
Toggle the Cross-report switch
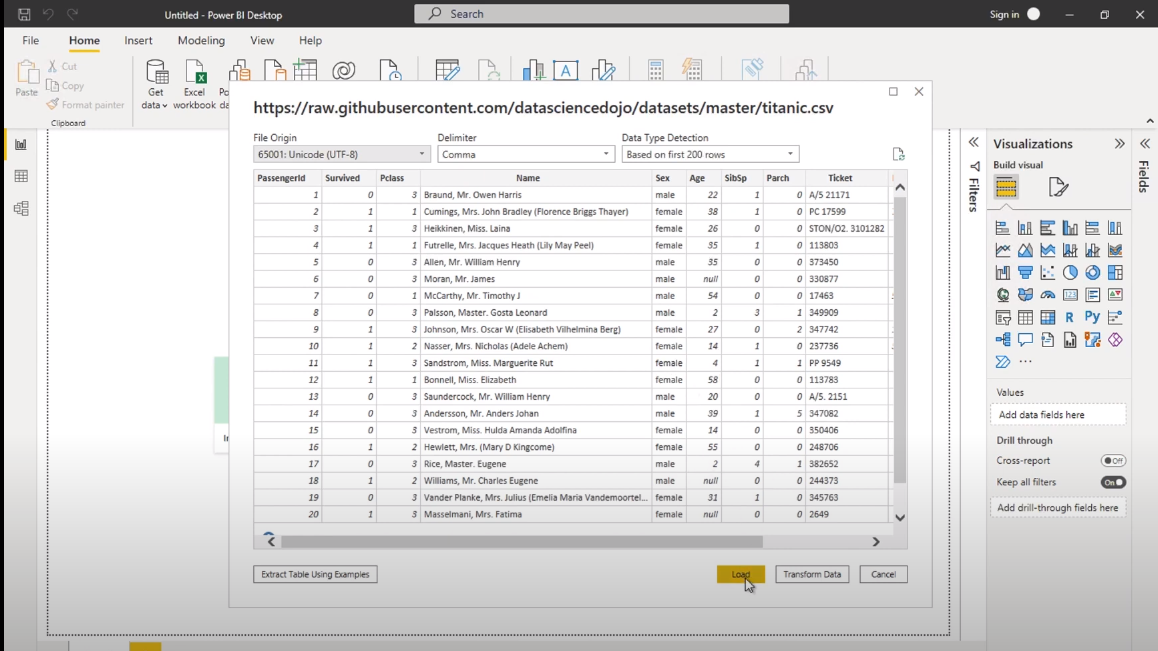pyautogui.click(x=1113, y=460)
